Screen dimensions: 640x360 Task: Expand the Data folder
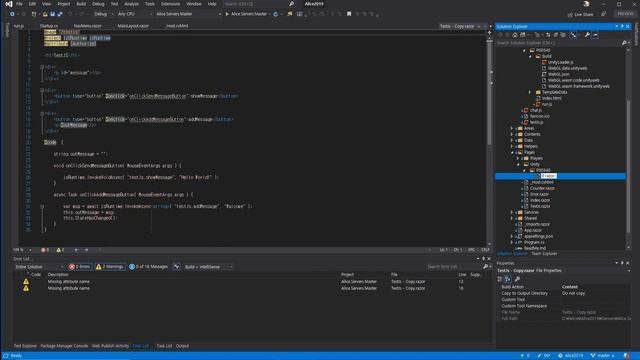point(512,140)
